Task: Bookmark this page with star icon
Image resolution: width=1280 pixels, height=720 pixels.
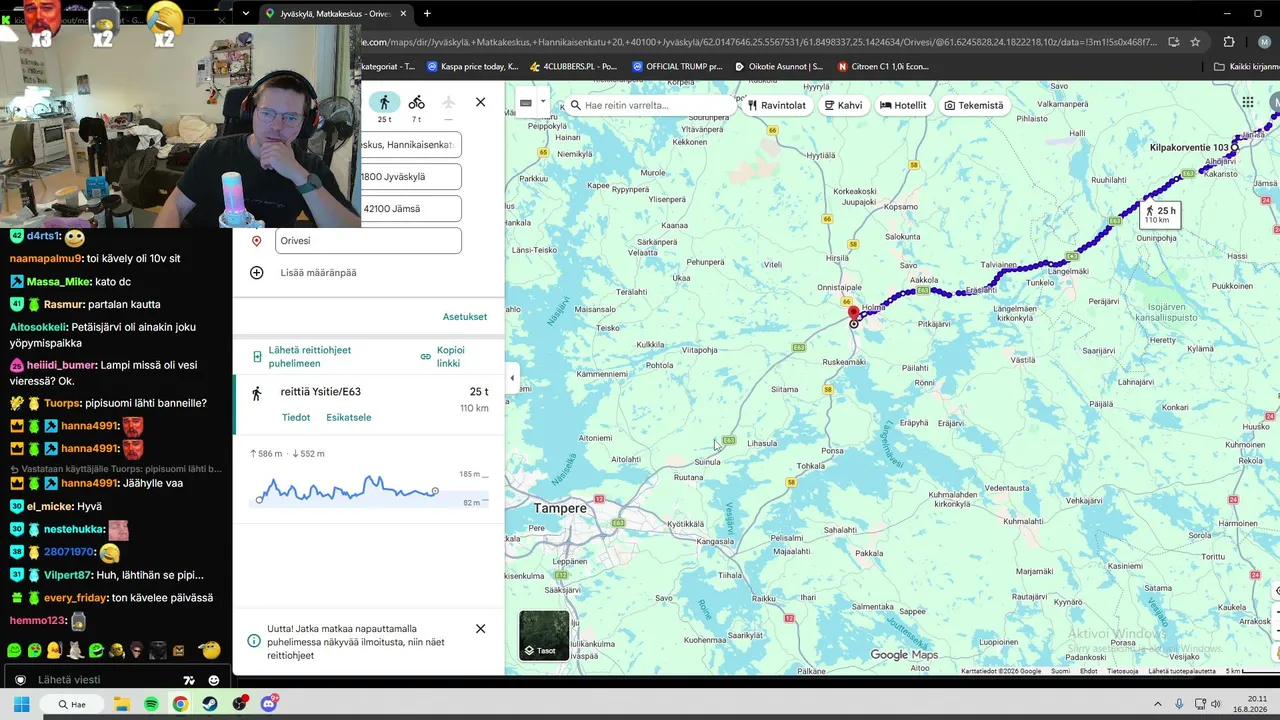Action: (x=1195, y=42)
